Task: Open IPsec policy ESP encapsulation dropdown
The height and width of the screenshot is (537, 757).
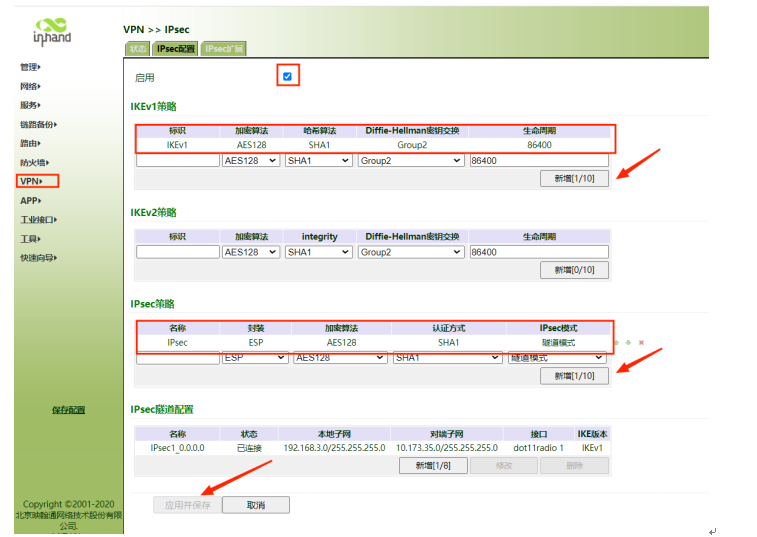Action: pos(255,357)
